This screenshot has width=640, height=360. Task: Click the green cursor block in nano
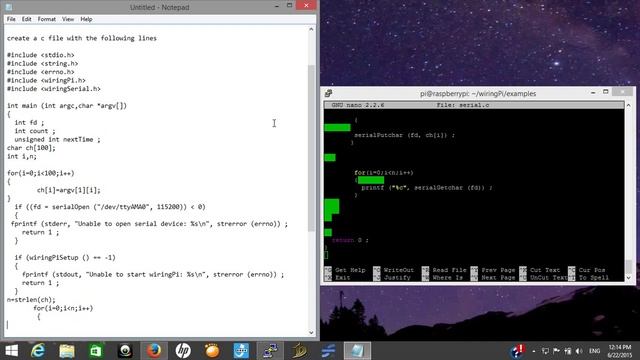[x=326, y=255]
